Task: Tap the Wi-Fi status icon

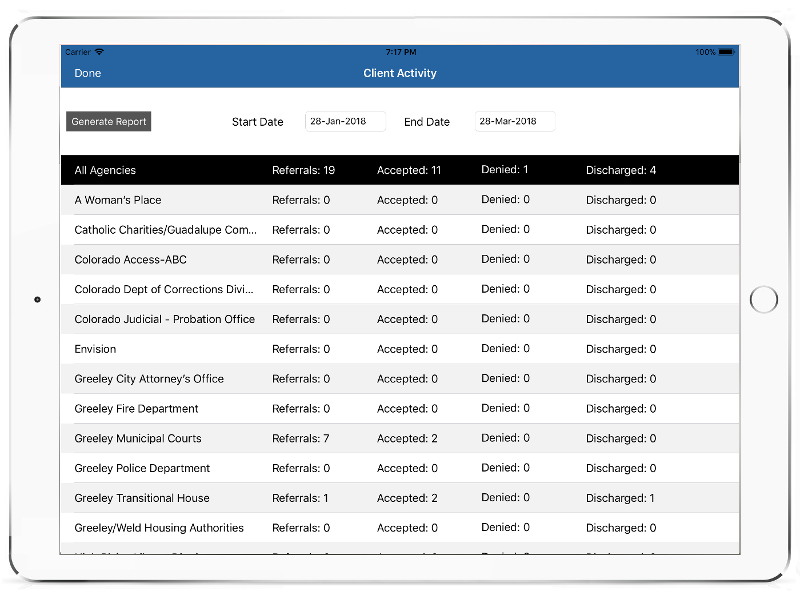Action: pos(99,52)
